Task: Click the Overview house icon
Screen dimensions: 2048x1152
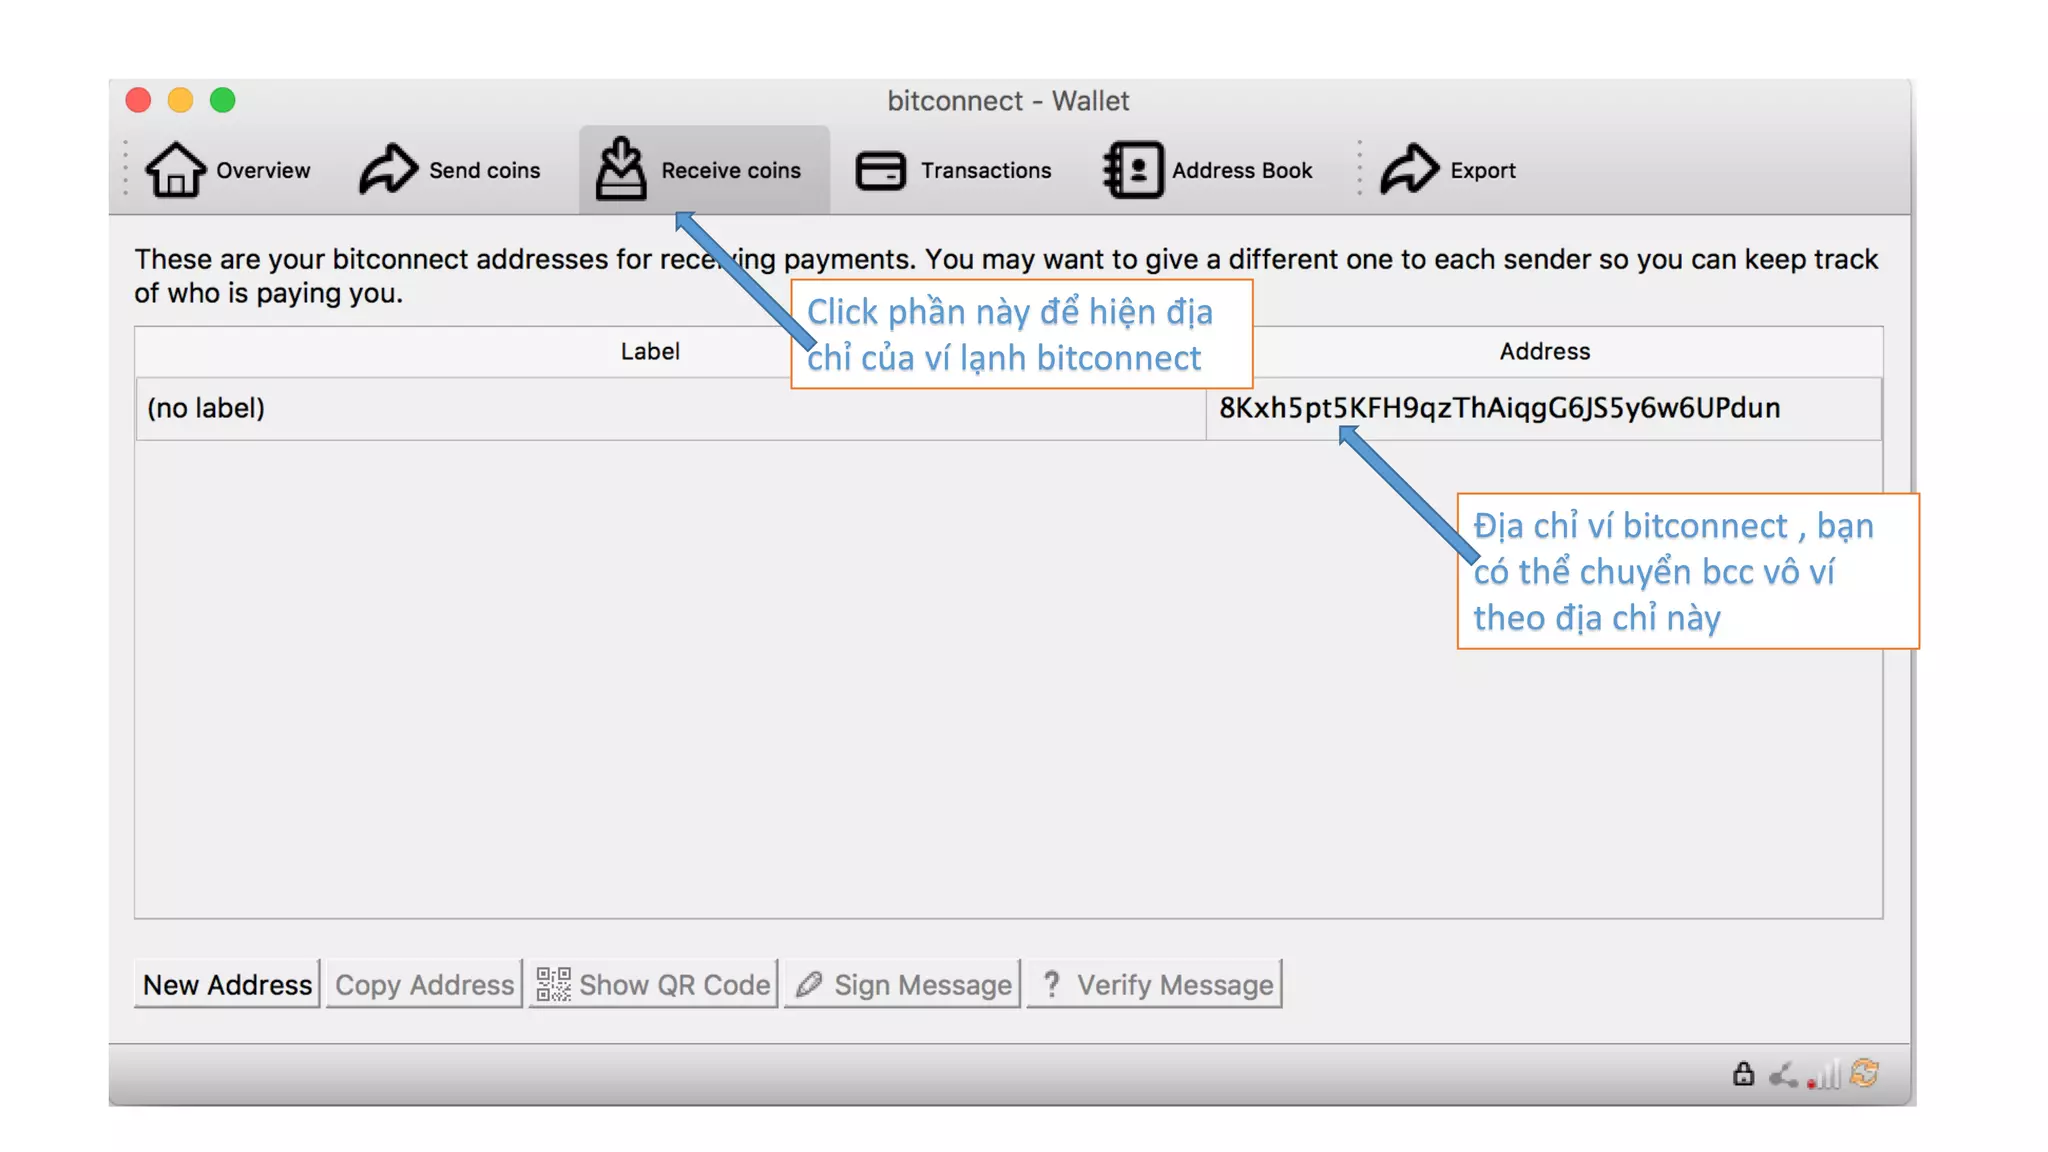Action: 175,169
